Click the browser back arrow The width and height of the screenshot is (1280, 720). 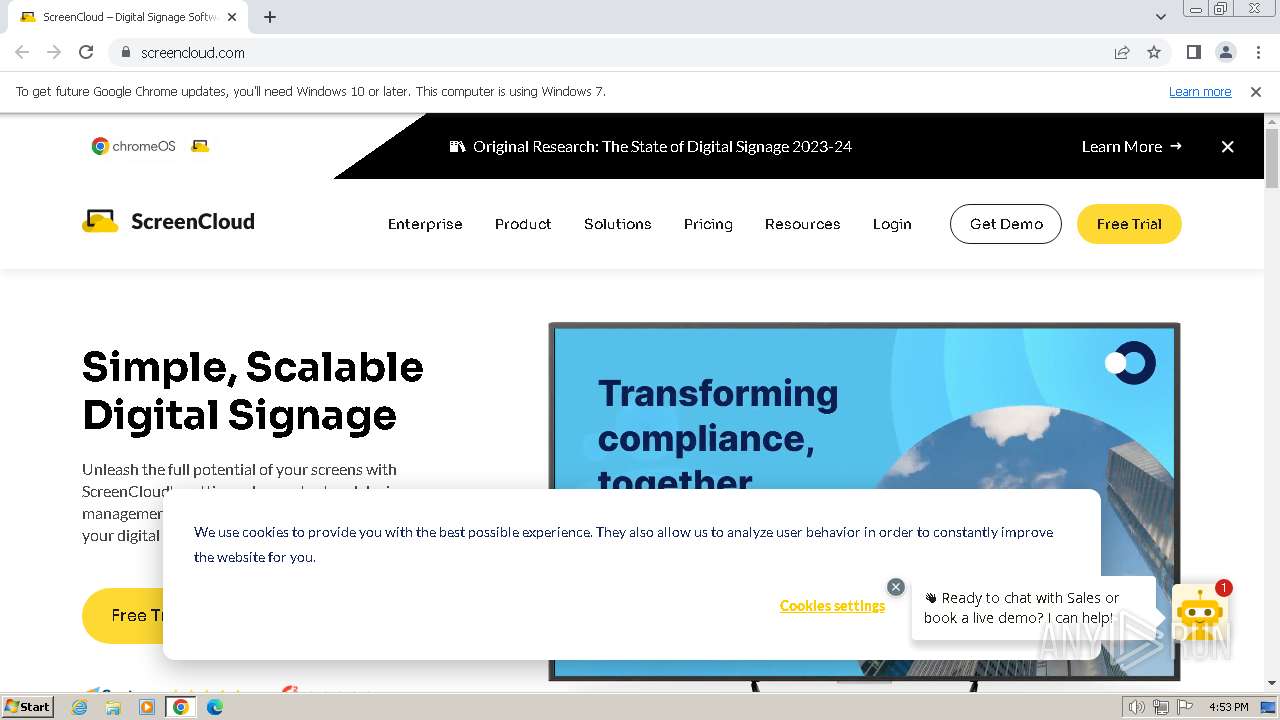(22, 52)
